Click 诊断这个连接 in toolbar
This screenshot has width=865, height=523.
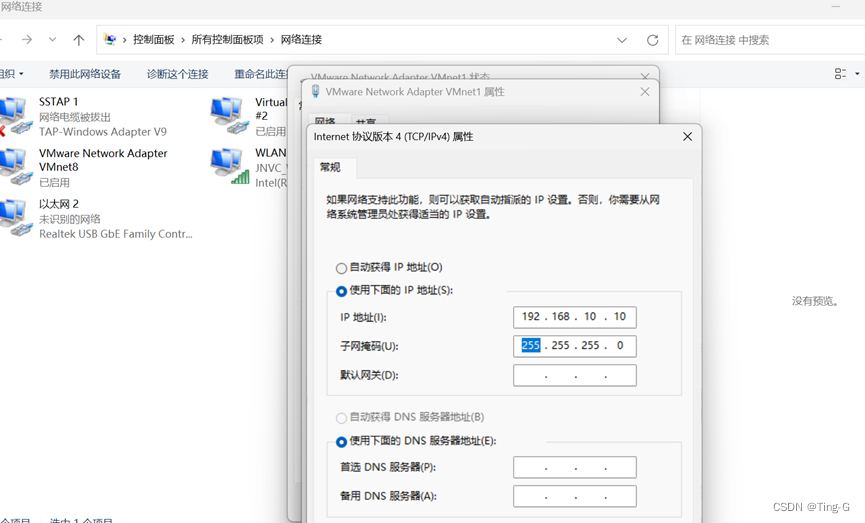tap(178, 74)
